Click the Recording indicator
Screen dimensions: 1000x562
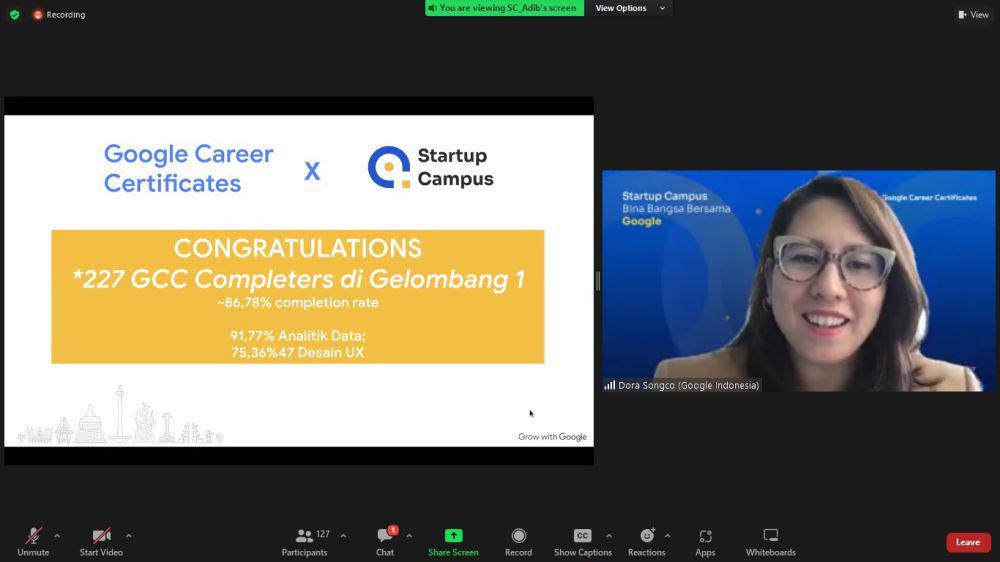[59, 15]
